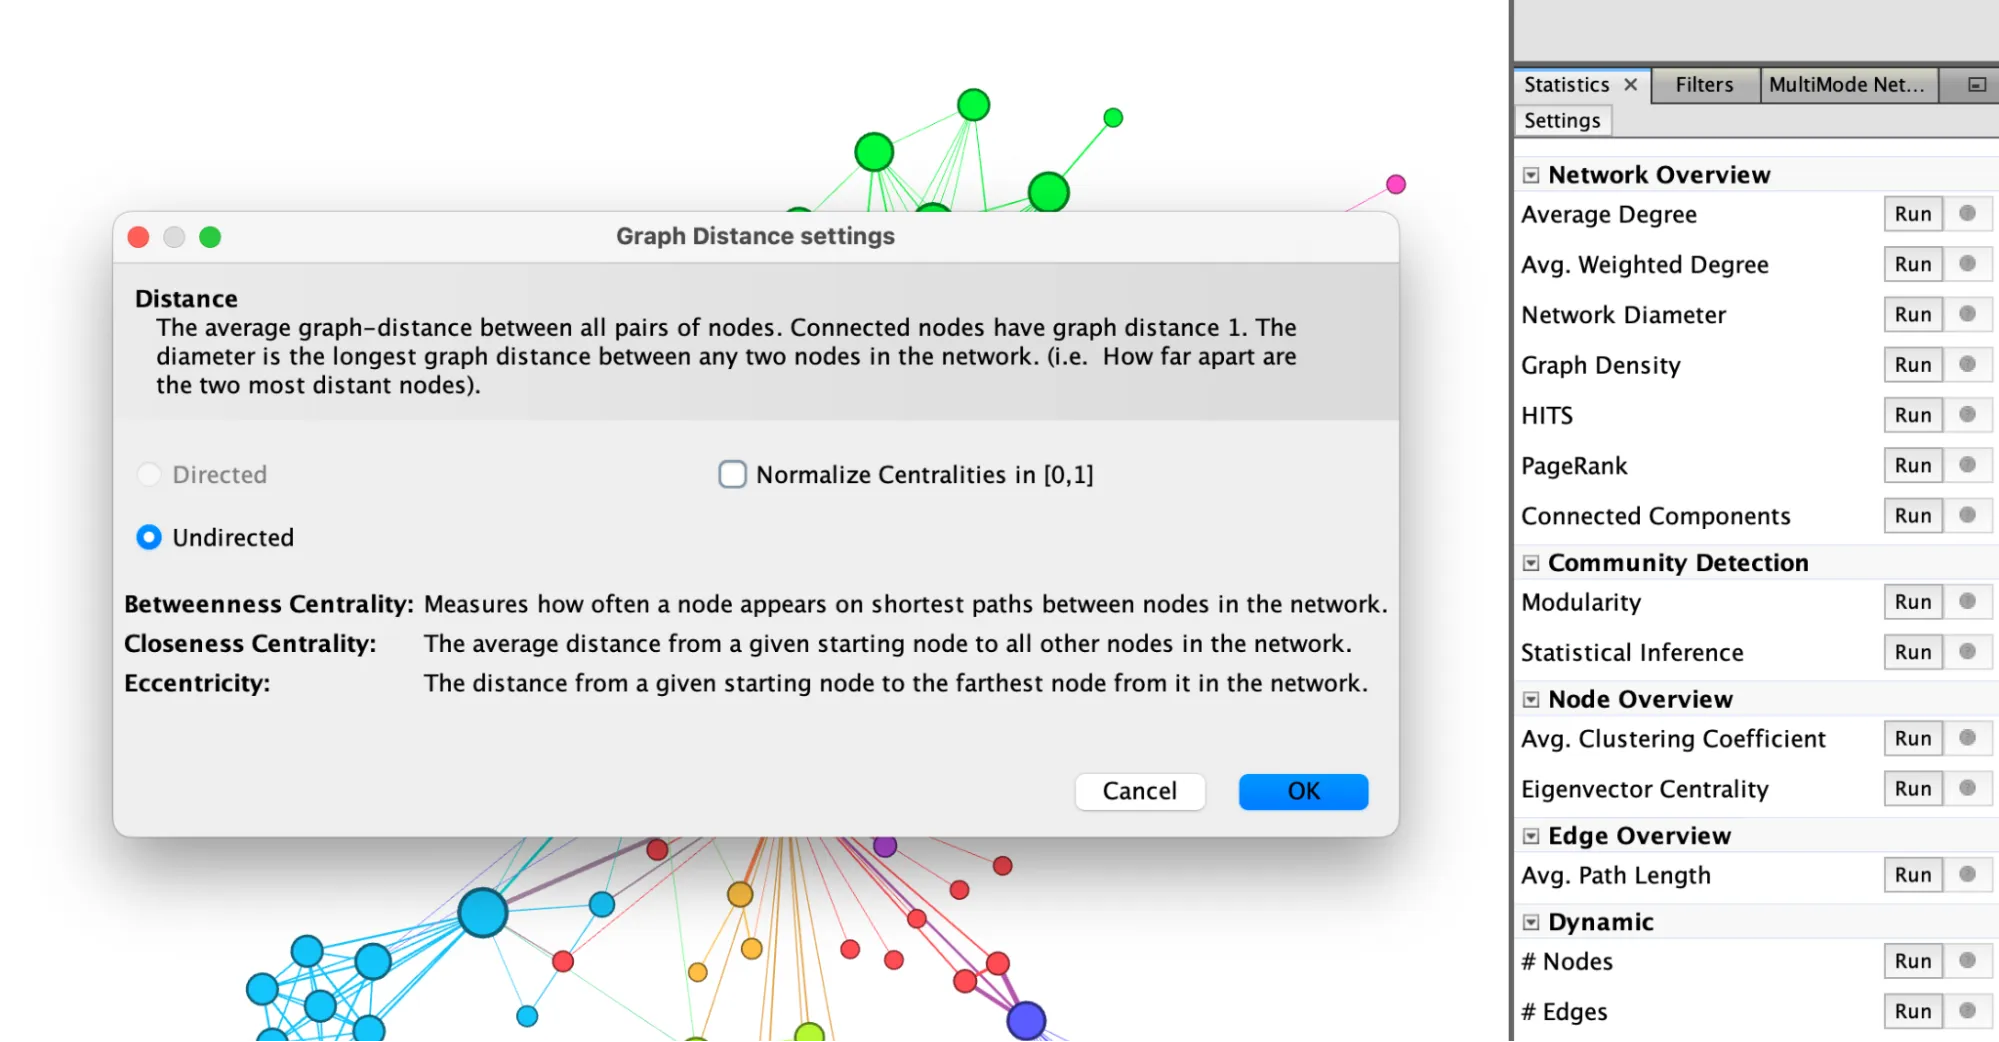
Task: Run the Graph Density statistic
Action: click(x=1912, y=365)
